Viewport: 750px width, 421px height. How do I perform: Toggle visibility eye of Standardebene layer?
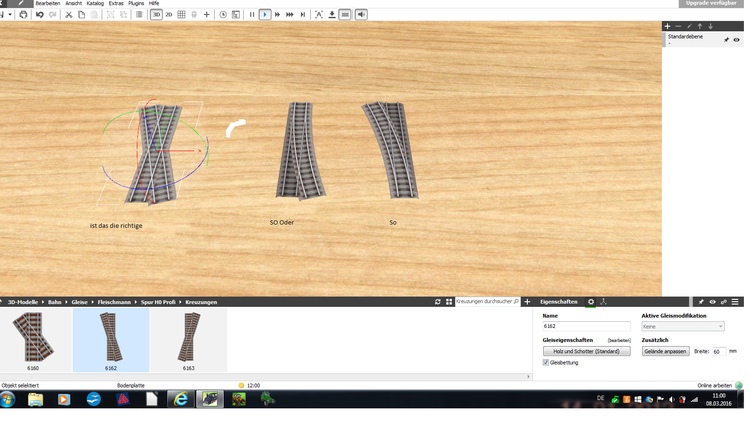[x=737, y=40]
